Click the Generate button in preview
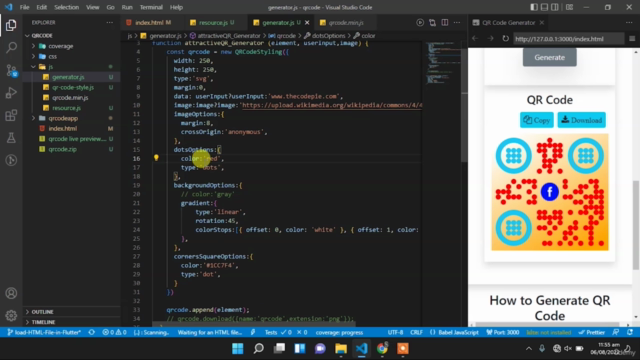 [549, 57]
